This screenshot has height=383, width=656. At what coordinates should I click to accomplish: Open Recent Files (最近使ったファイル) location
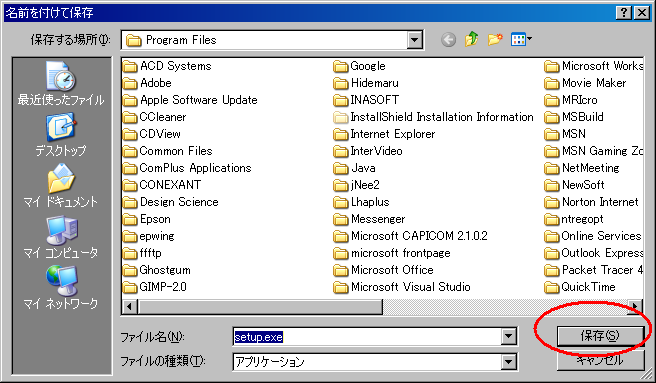(x=61, y=83)
